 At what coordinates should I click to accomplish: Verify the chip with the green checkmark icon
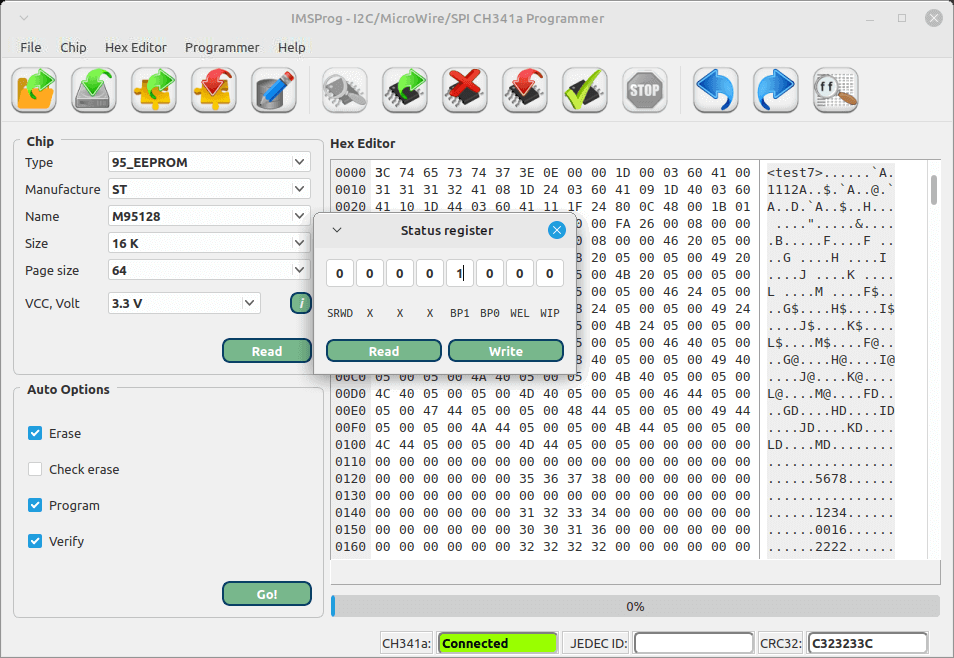coord(585,90)
